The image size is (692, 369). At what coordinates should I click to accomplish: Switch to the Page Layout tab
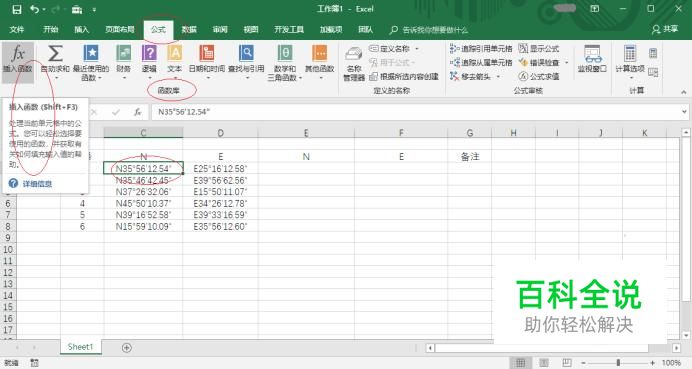[120, 30]
